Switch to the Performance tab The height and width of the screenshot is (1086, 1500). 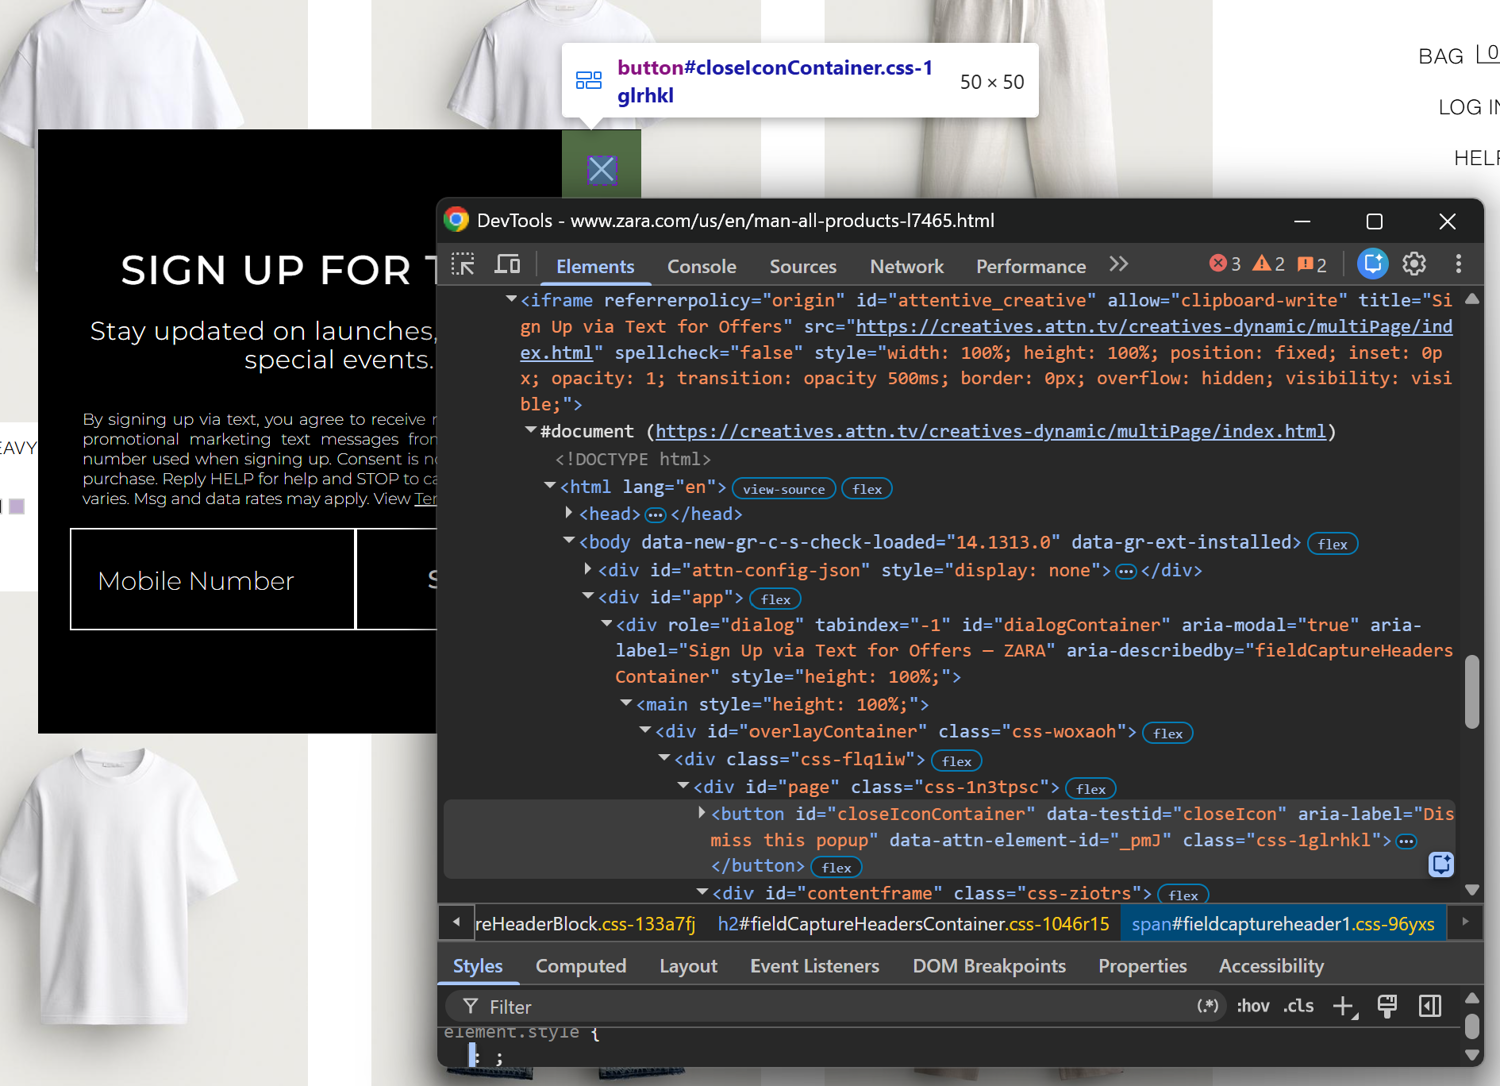[x=1030, y=266]
